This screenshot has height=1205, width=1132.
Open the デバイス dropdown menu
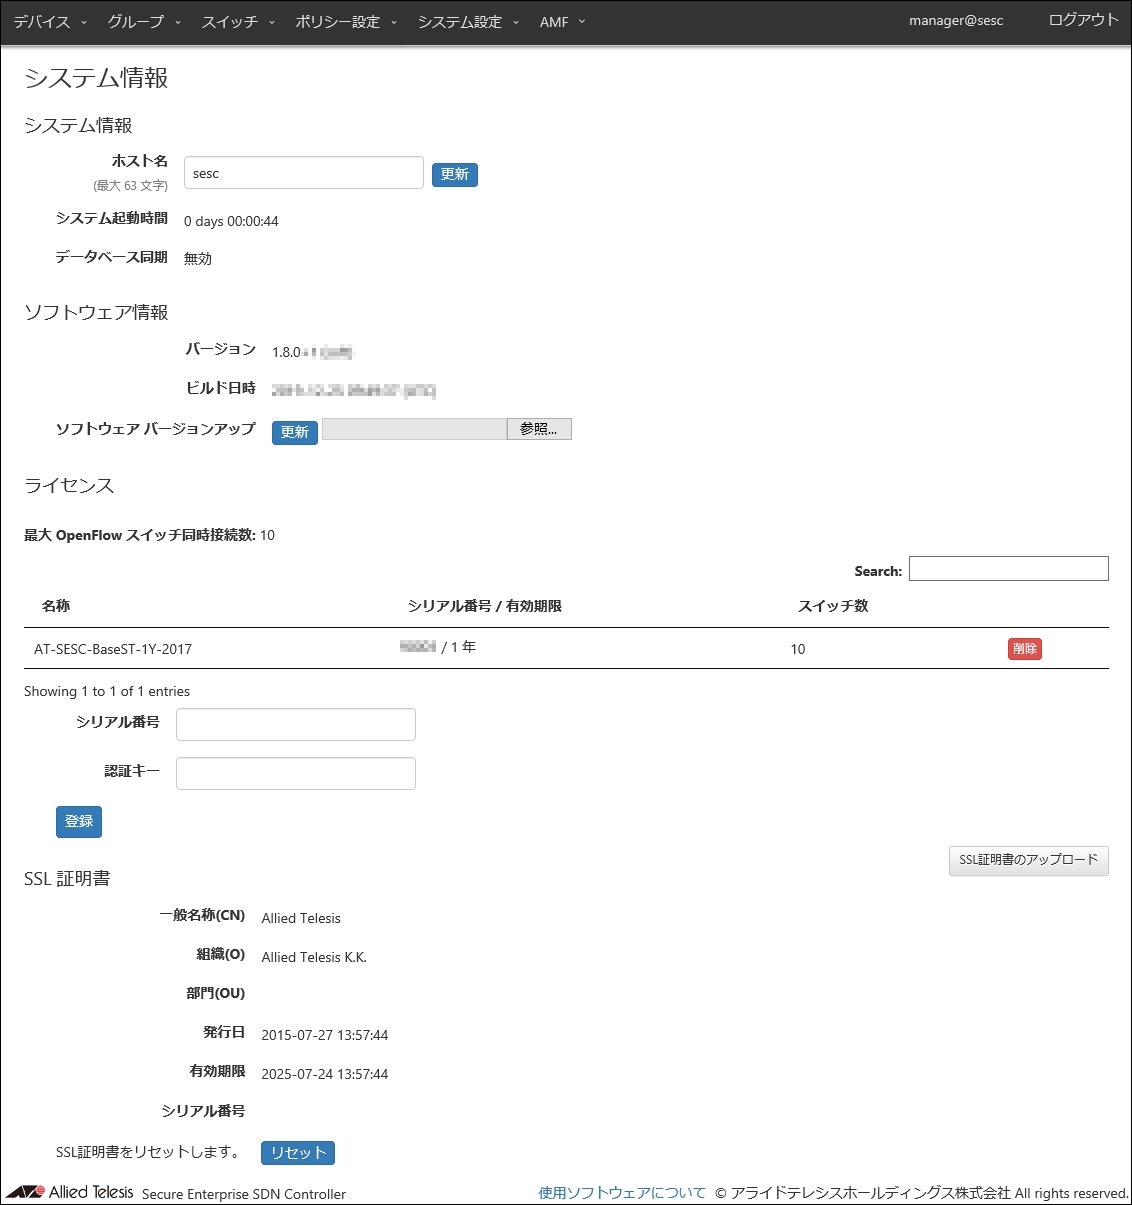50,21
